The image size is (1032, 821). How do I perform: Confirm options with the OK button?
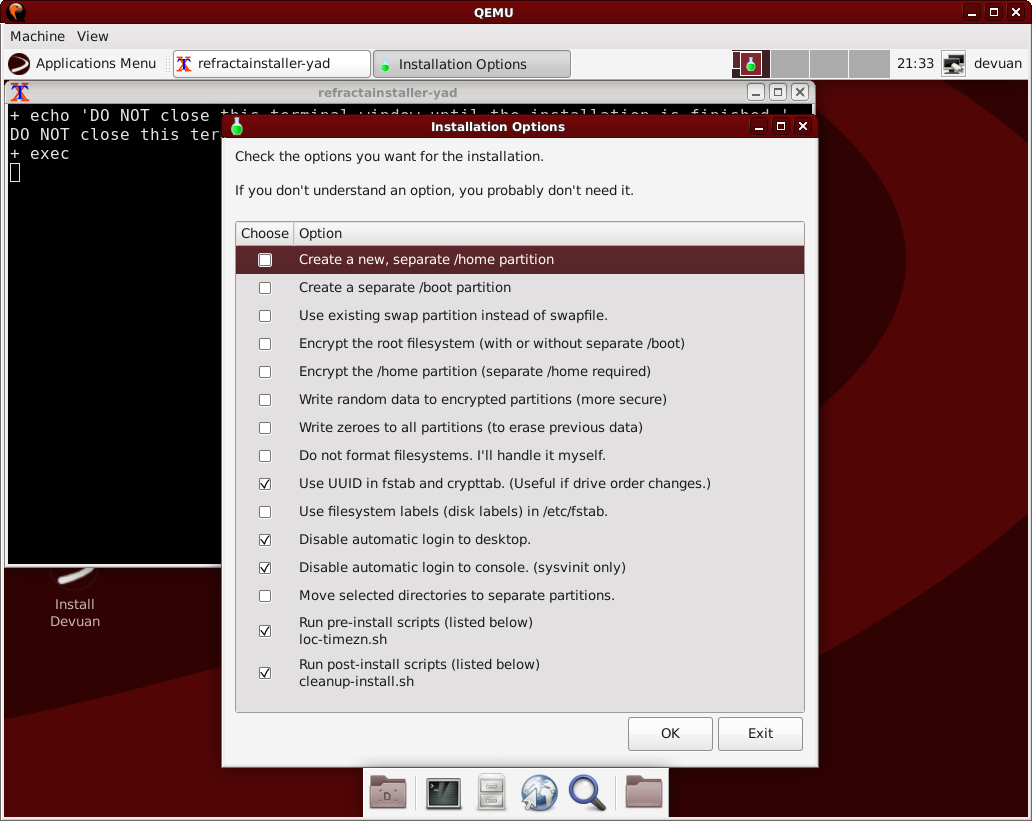tap(670, 733)
